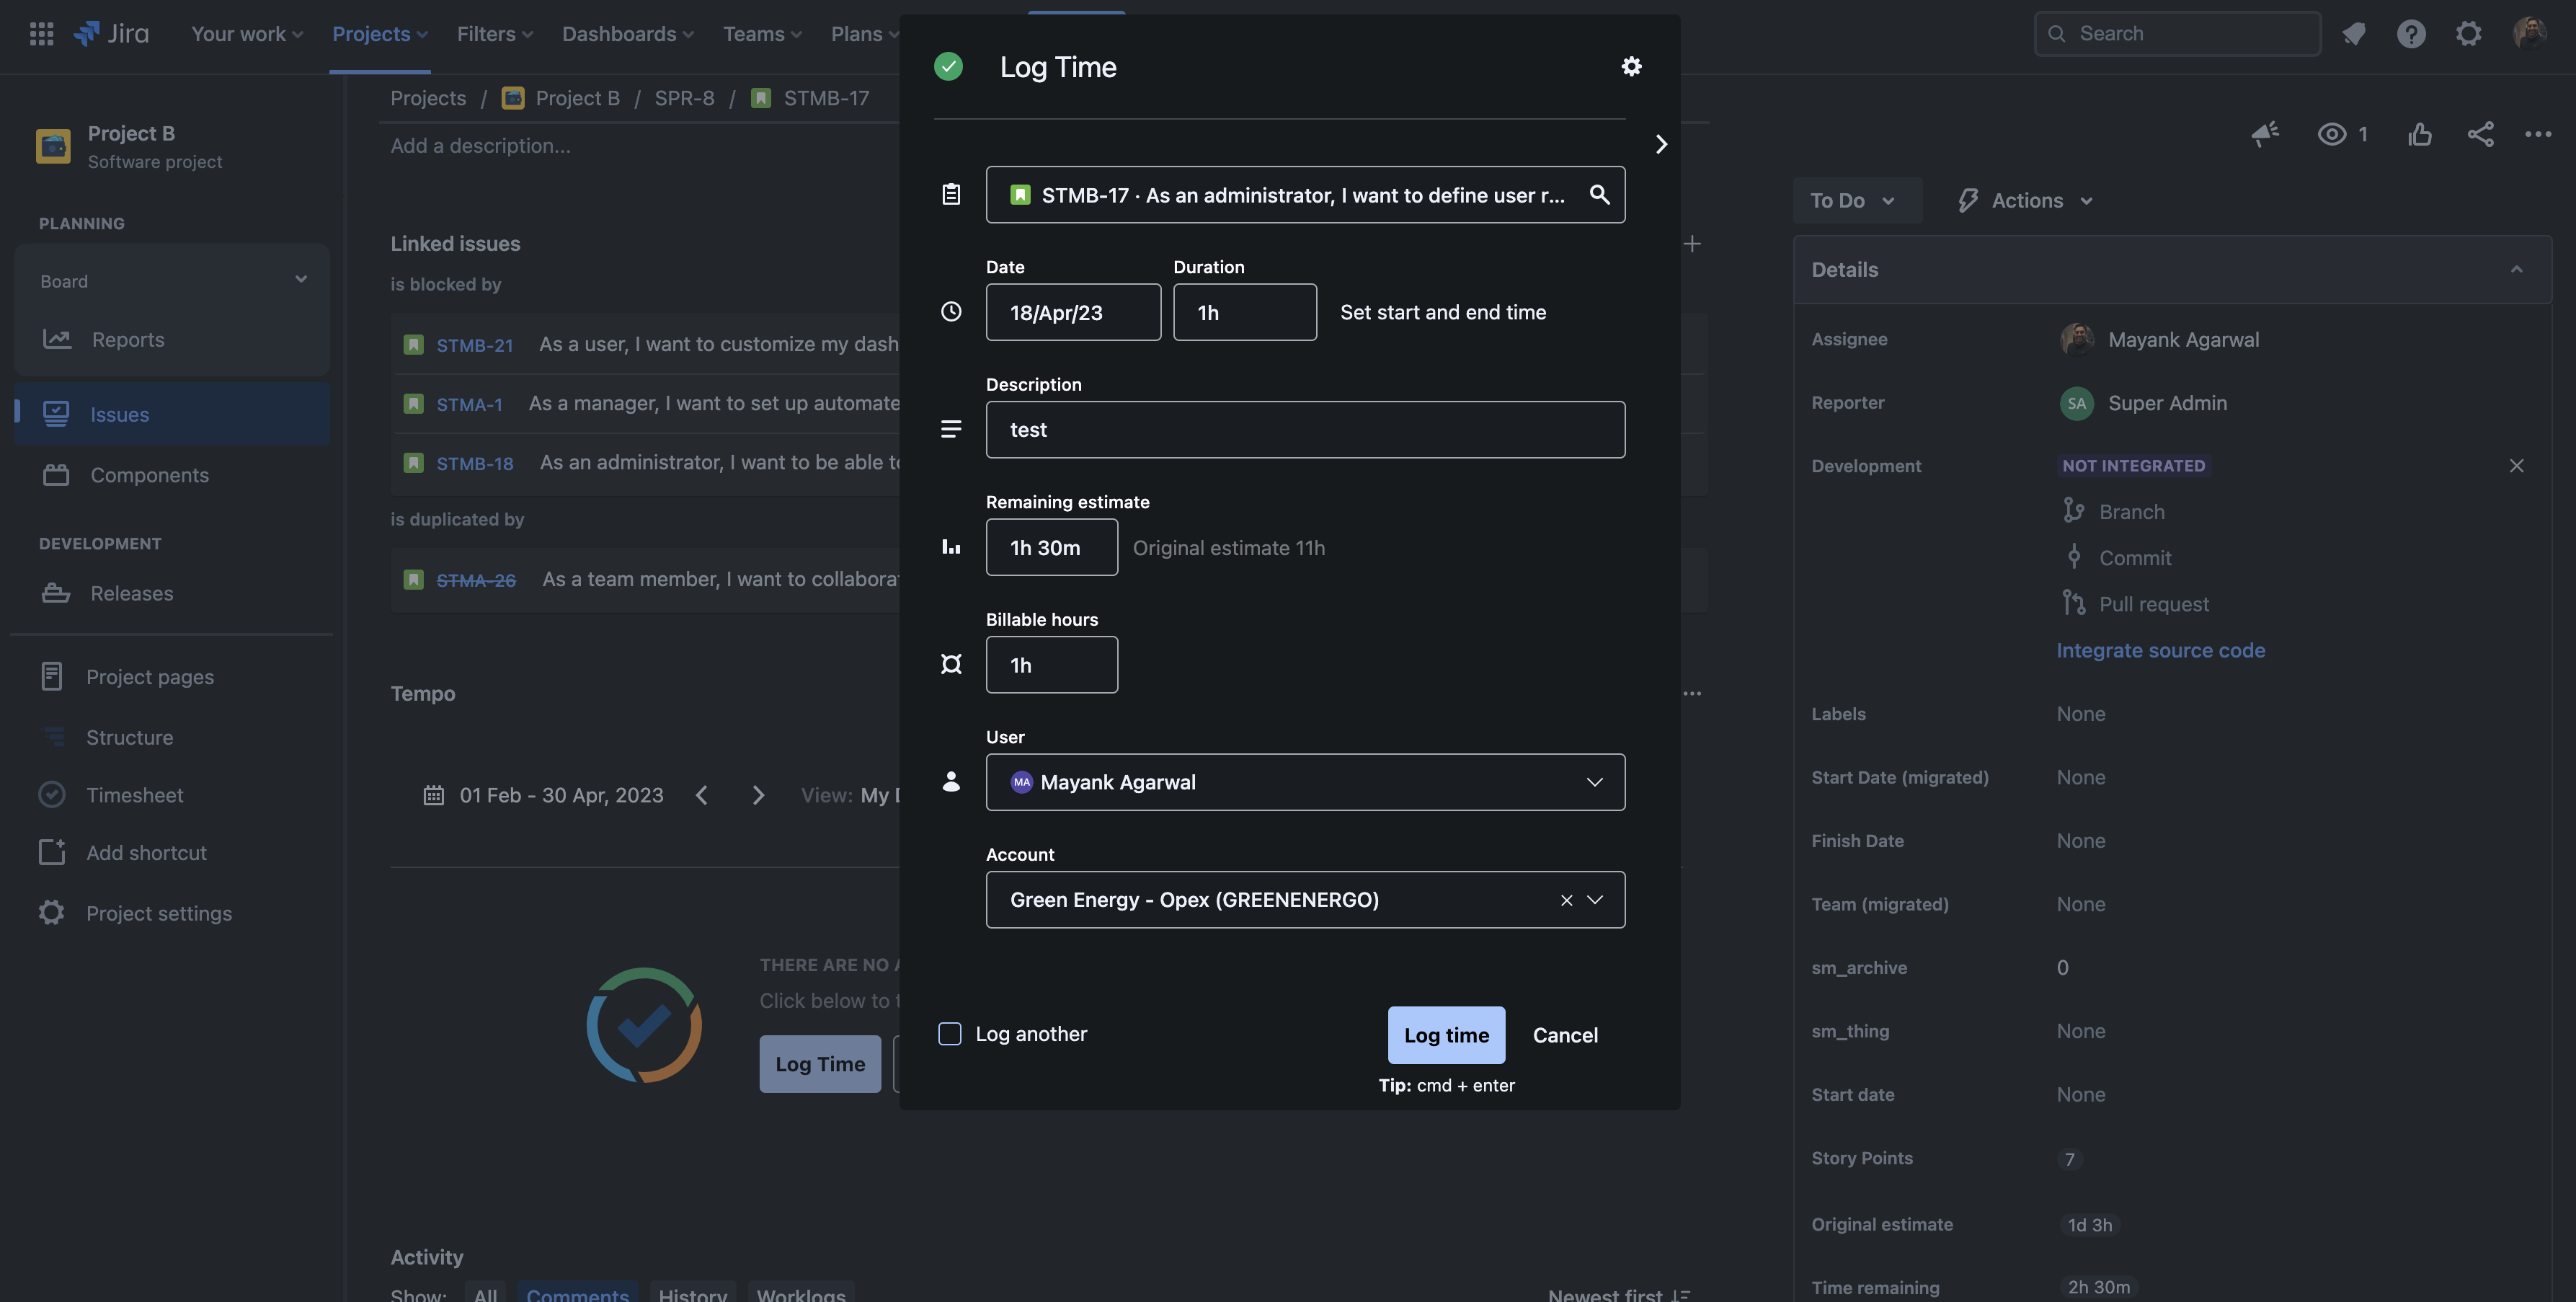This screenshot has height=1302, width=2576.
Task: Click the thumbs-up vote icon
Action: (2419, 134)
